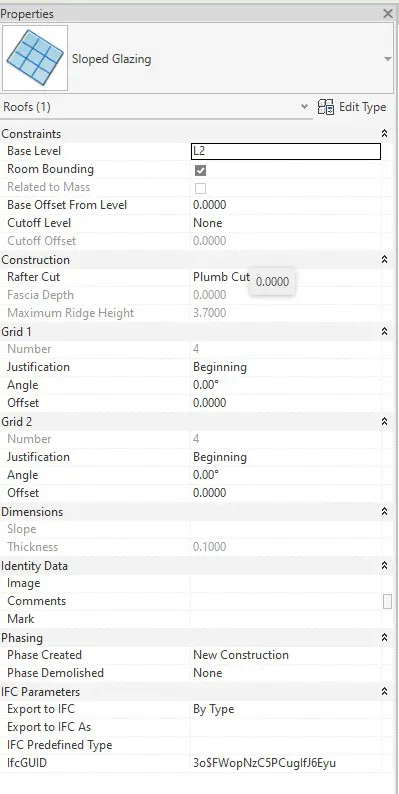Image resolution: width=399 pixels, height=794 pixels.
Task: Collapse the Constraints section
Action: pyautogui.click(x=384, y=134)
